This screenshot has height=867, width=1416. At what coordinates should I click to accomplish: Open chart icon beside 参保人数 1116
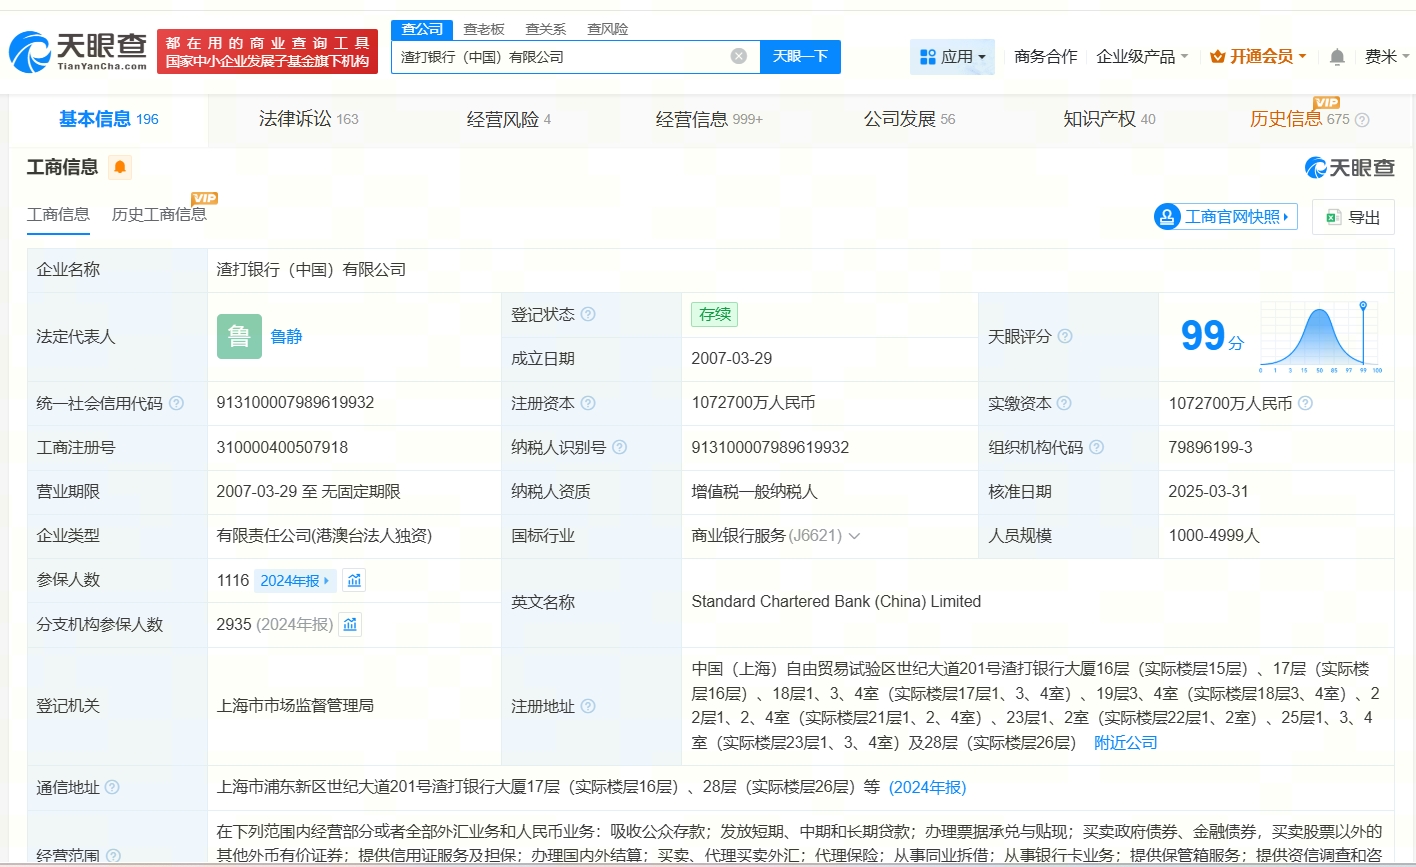[354, 580]
